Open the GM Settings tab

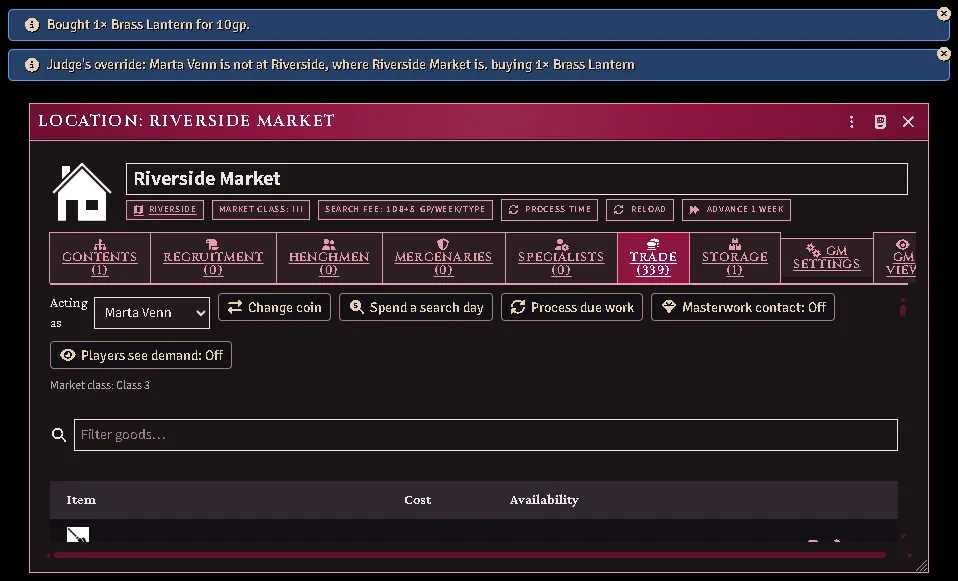(827, 258)
